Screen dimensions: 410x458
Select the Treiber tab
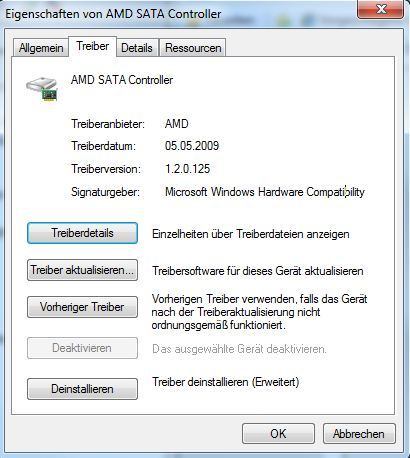coord(93,46)
